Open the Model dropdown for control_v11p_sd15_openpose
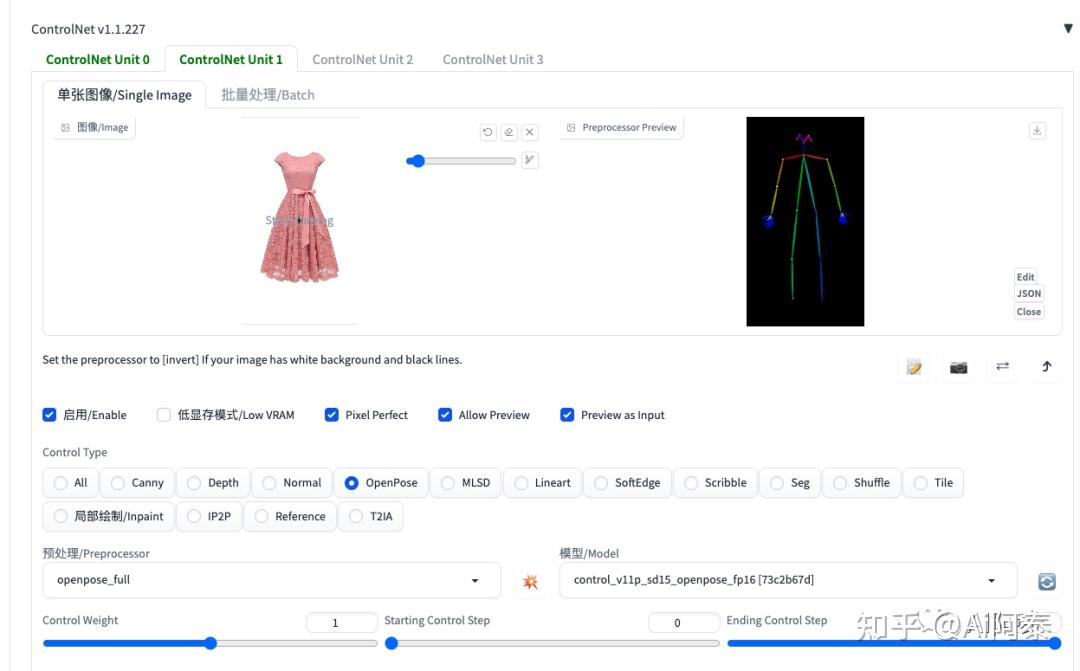Image resolution: width=1080 pixels, height=671 pixels. [x=786, y=580]
